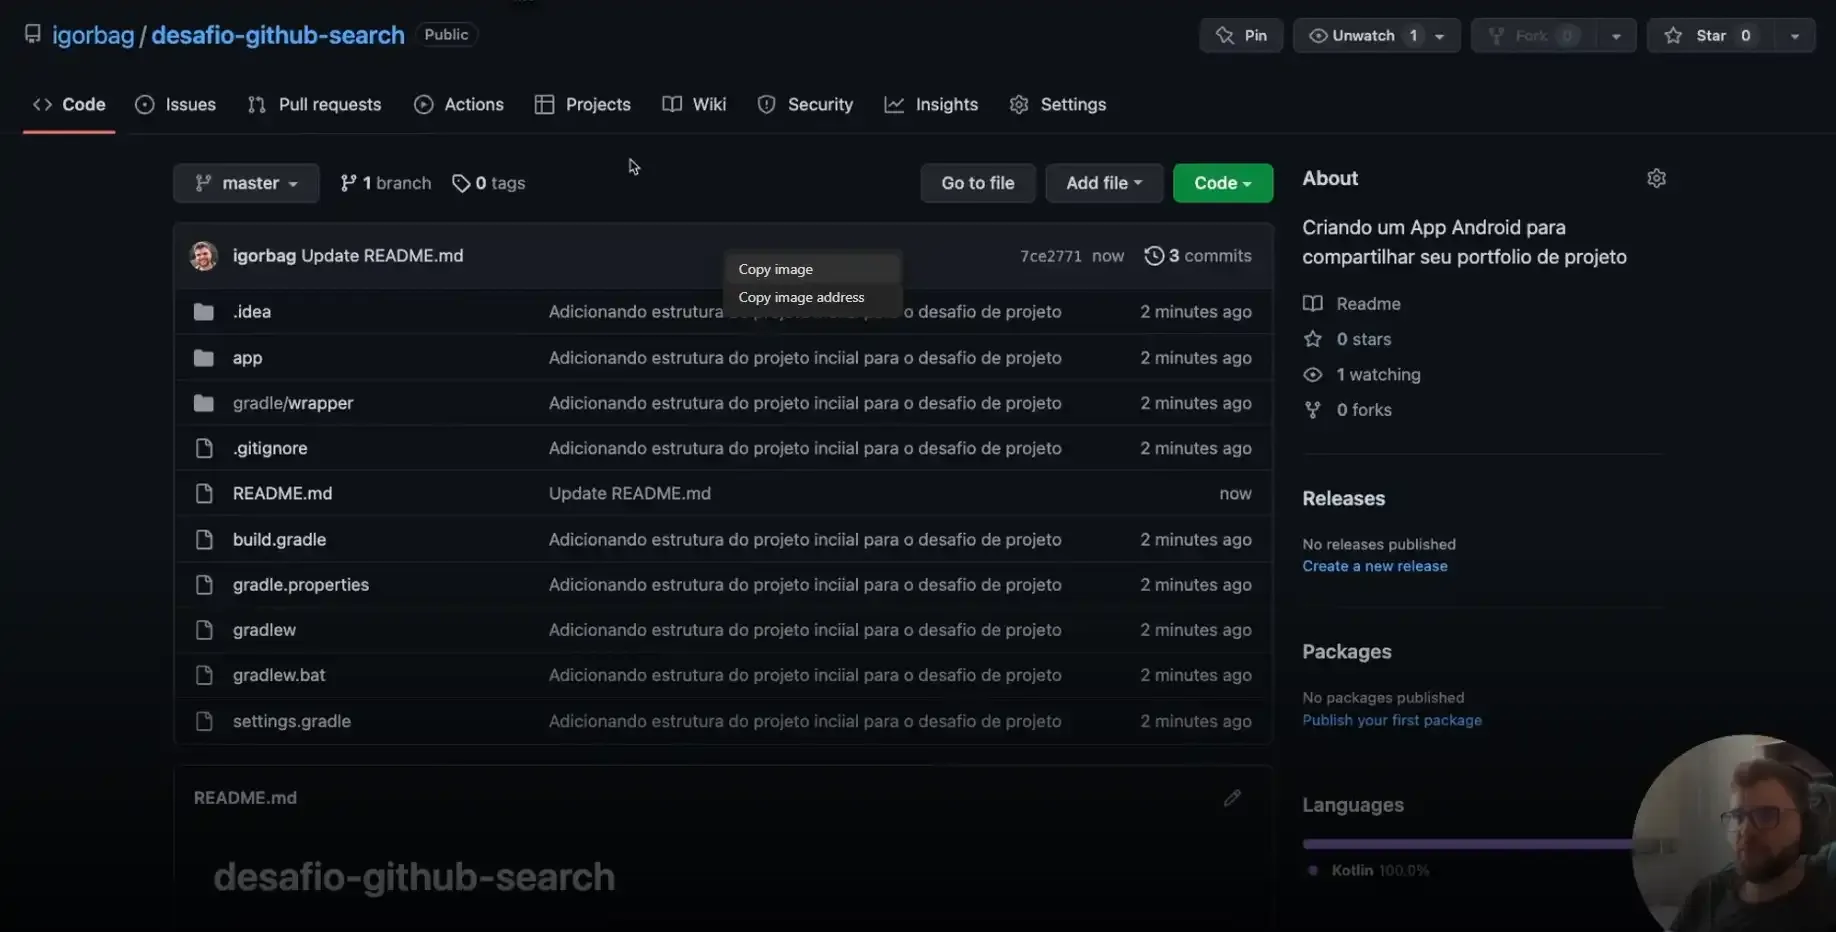This screenshot has height=932, width=1836.
Task: Open the Projects tab
Action: 583,104
